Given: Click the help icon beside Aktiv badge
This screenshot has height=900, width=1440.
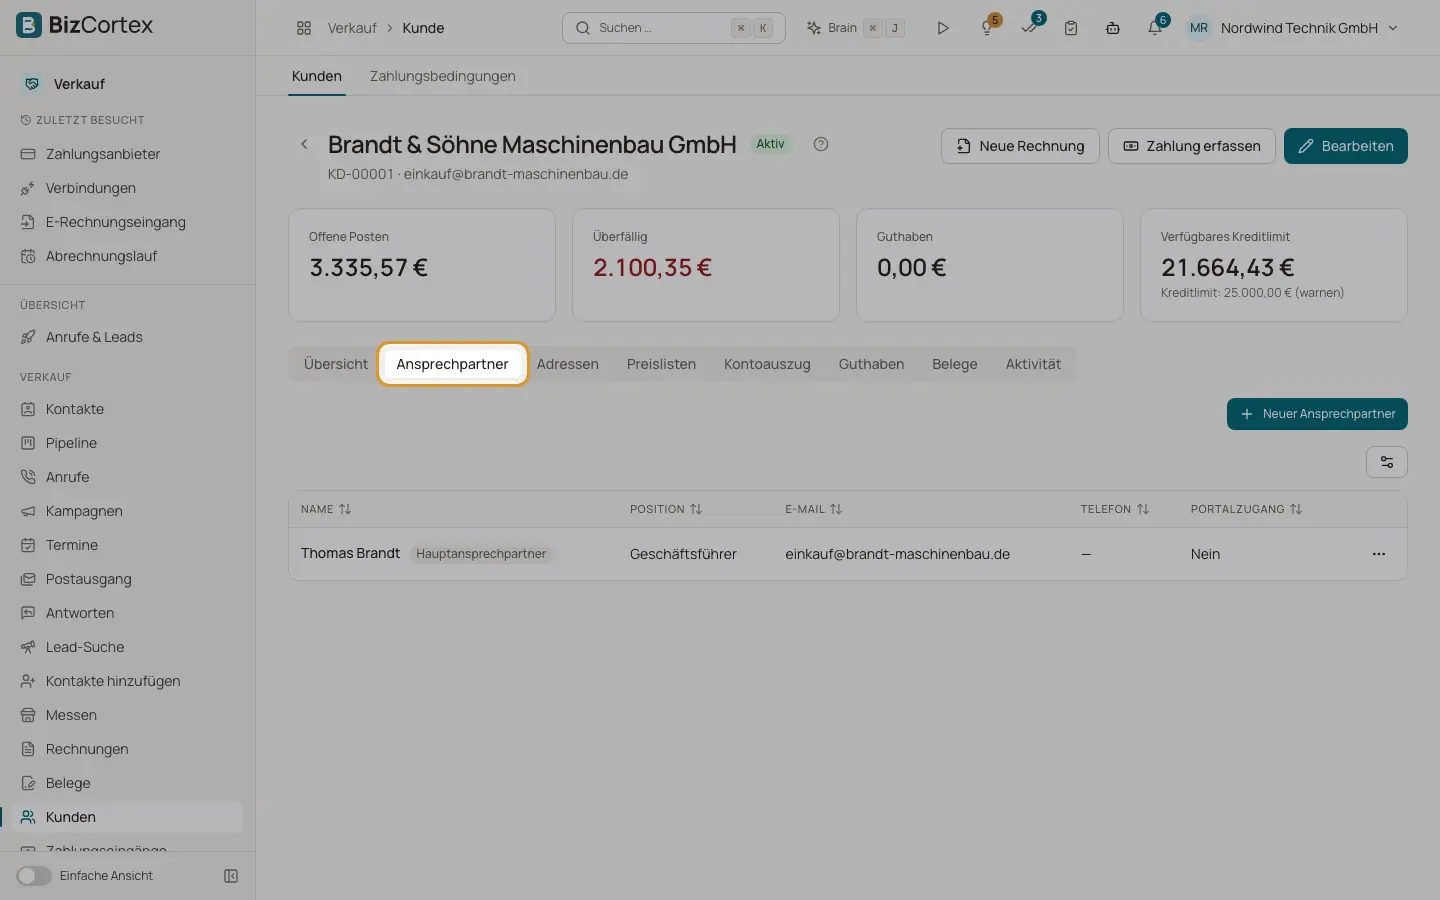Looking at the screenshot, I should tap(821, 144).
